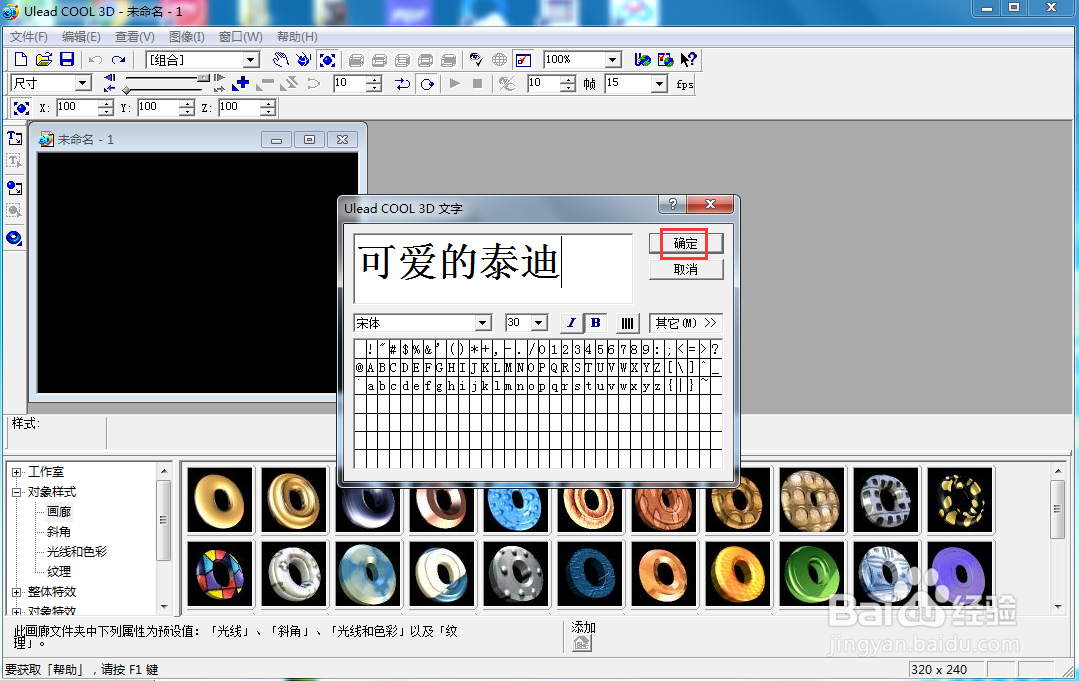Create a new file with toolbar icon
The width and height of the screenshot is (1079, 681).
click(21, 60)
